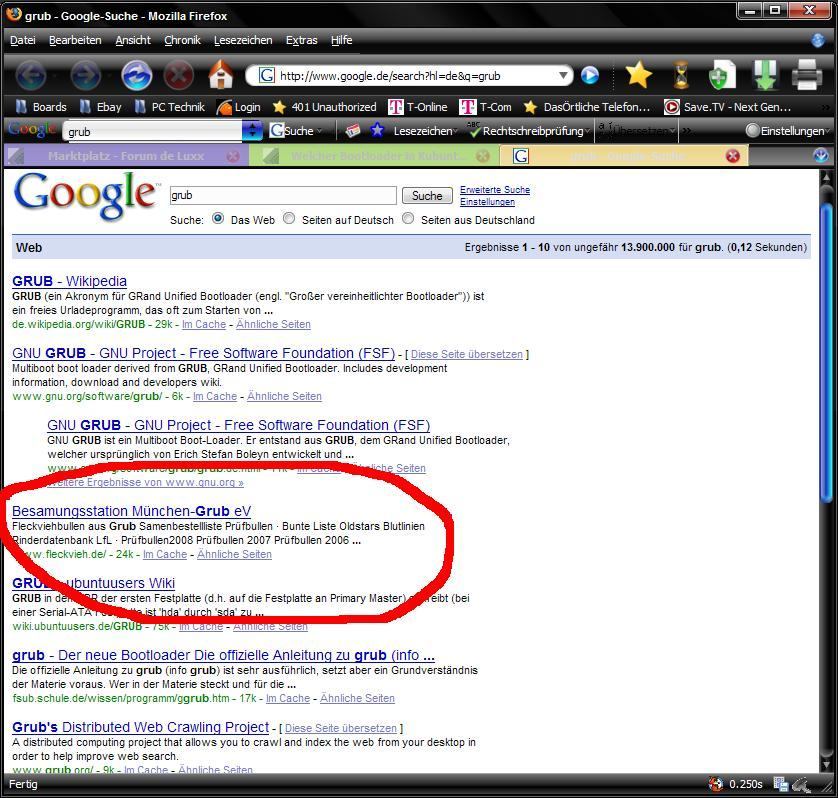Close the Marktplatz - Forum de Luxx tab
Image resolution: width=838 pixels, height=798 pixels.
click(x=233, y=156)
